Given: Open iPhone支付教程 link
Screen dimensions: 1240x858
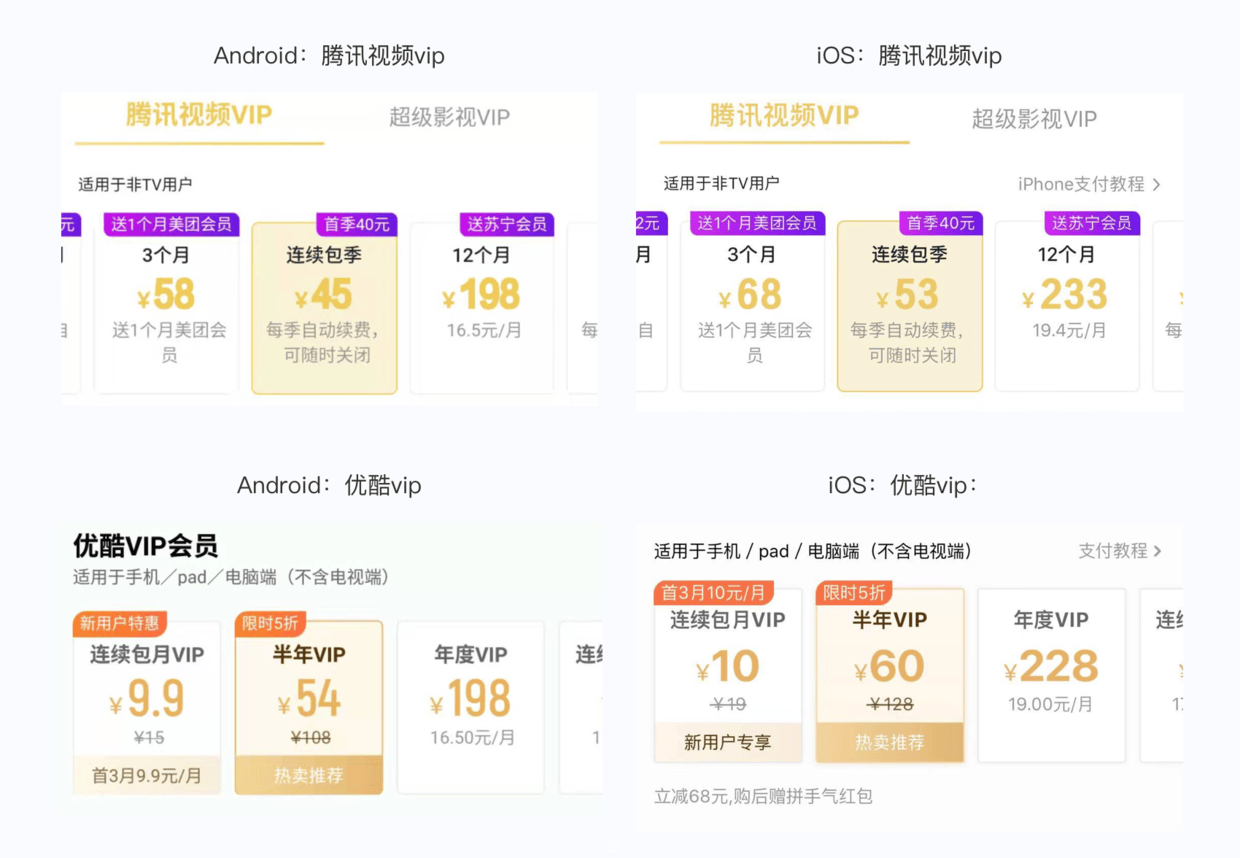Looking at the screenshot, I should 1081,184.
